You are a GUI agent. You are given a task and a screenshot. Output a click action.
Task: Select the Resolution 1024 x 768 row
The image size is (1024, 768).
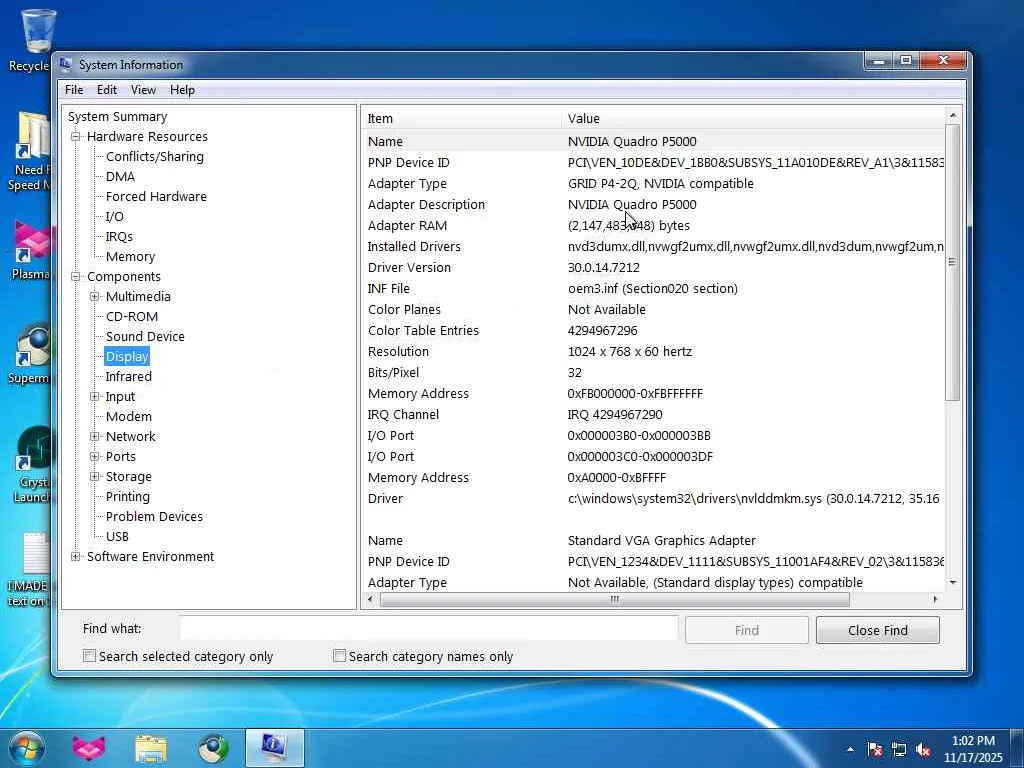[653, 351]
